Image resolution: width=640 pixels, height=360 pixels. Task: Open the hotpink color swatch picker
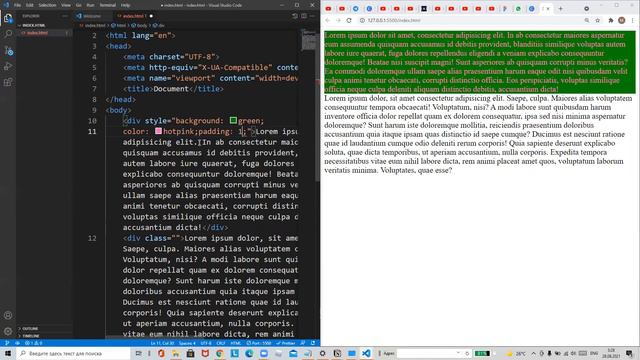coord(158,131)
